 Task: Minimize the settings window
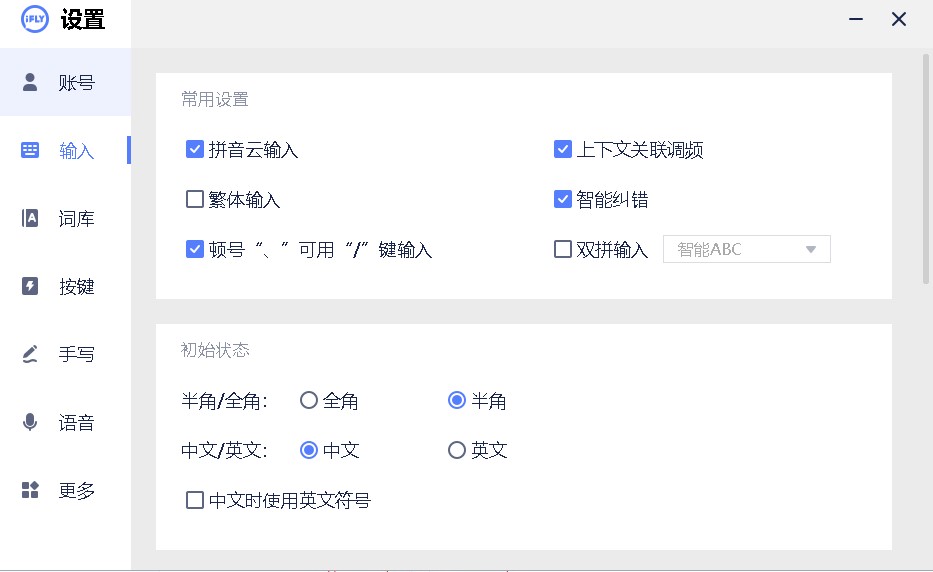(x=856, y=19)
